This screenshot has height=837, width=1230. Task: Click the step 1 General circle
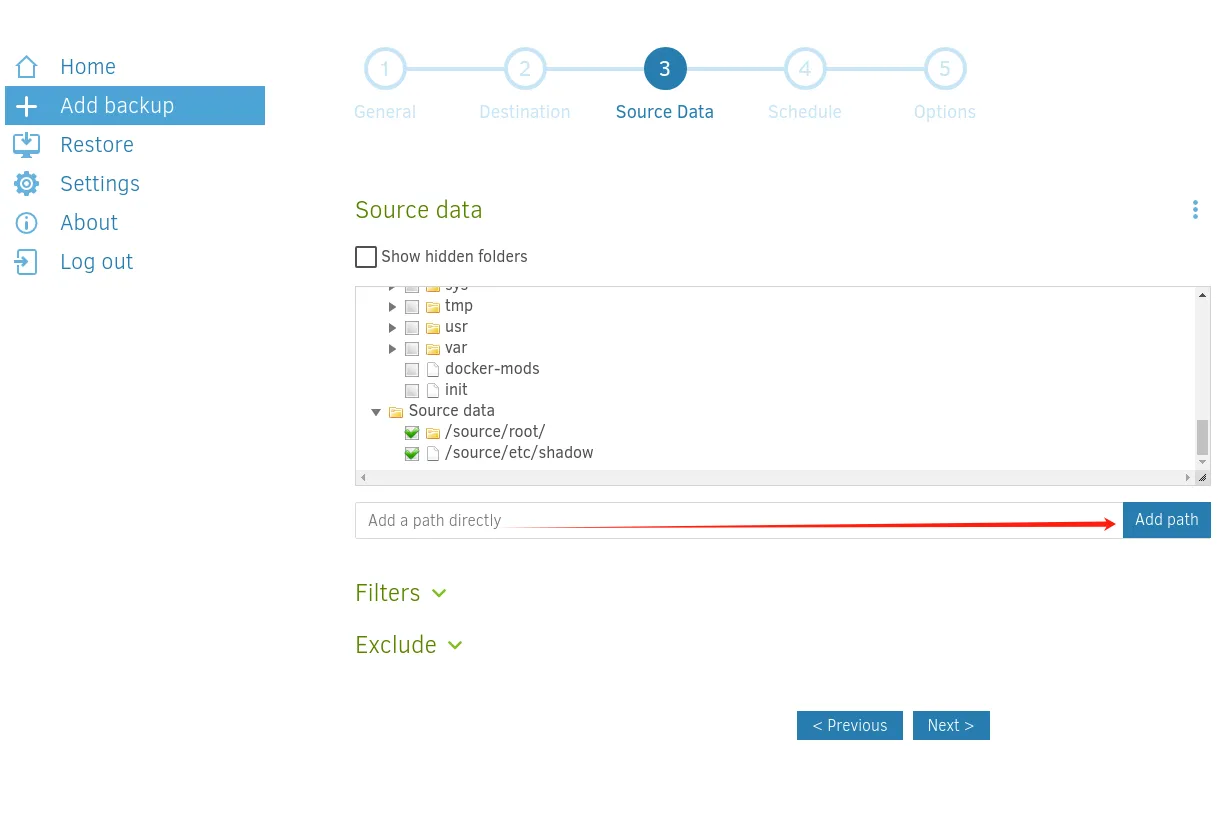click(385, 69)
